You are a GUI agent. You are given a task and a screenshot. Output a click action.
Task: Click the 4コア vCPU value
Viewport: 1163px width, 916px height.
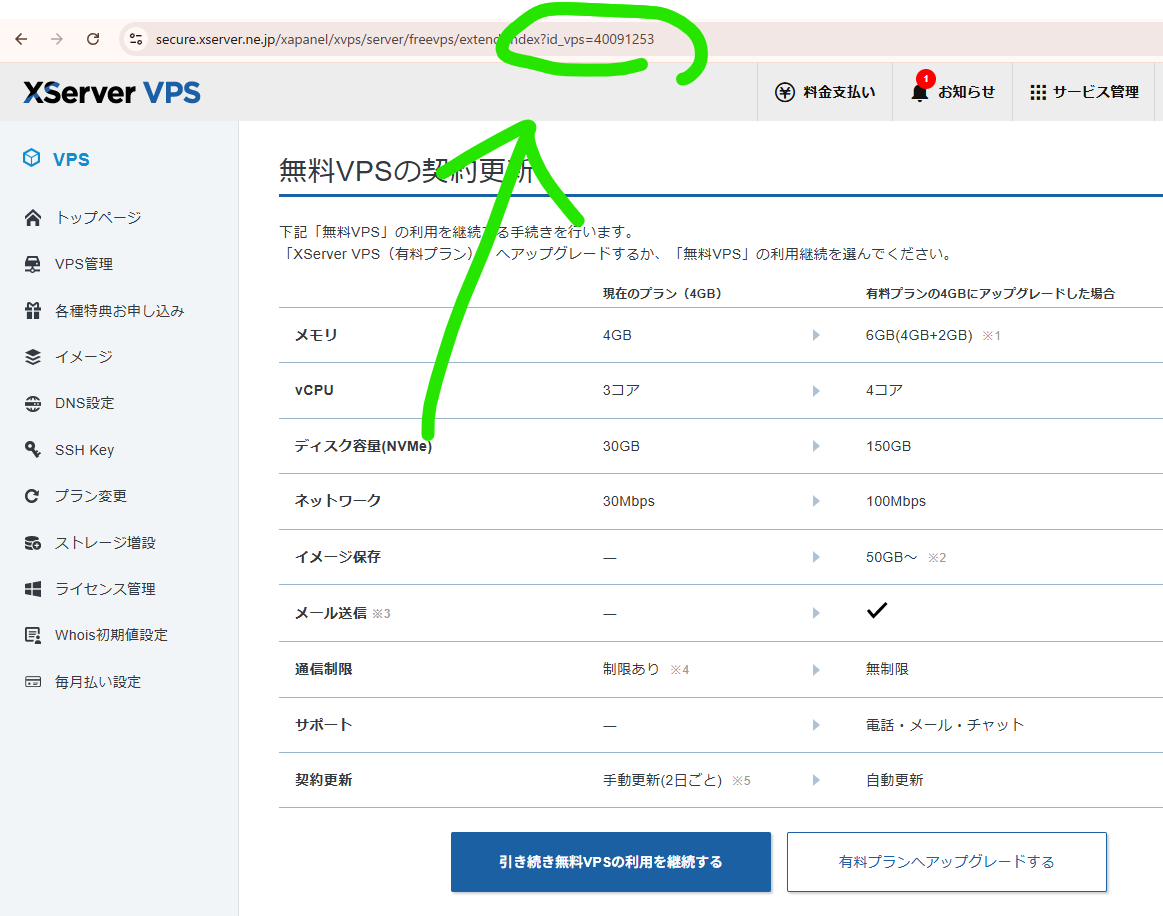tap(884, 390)
